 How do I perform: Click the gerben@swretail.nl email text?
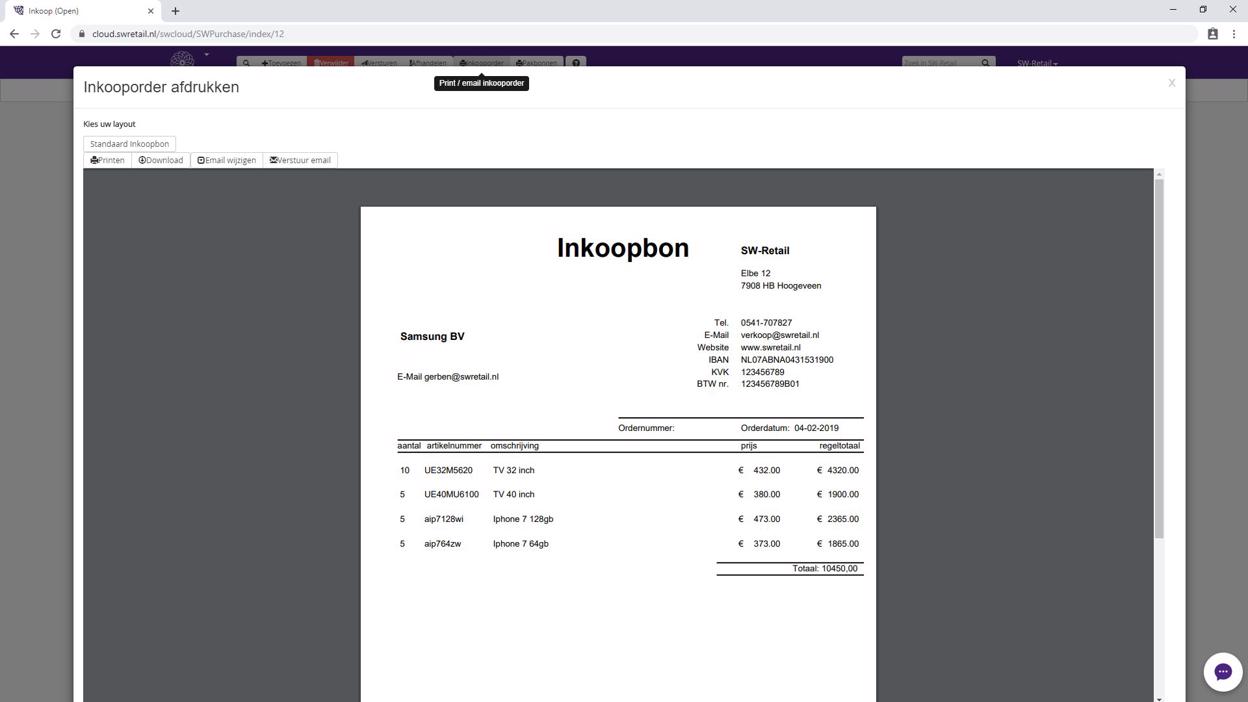coord(461,377)
